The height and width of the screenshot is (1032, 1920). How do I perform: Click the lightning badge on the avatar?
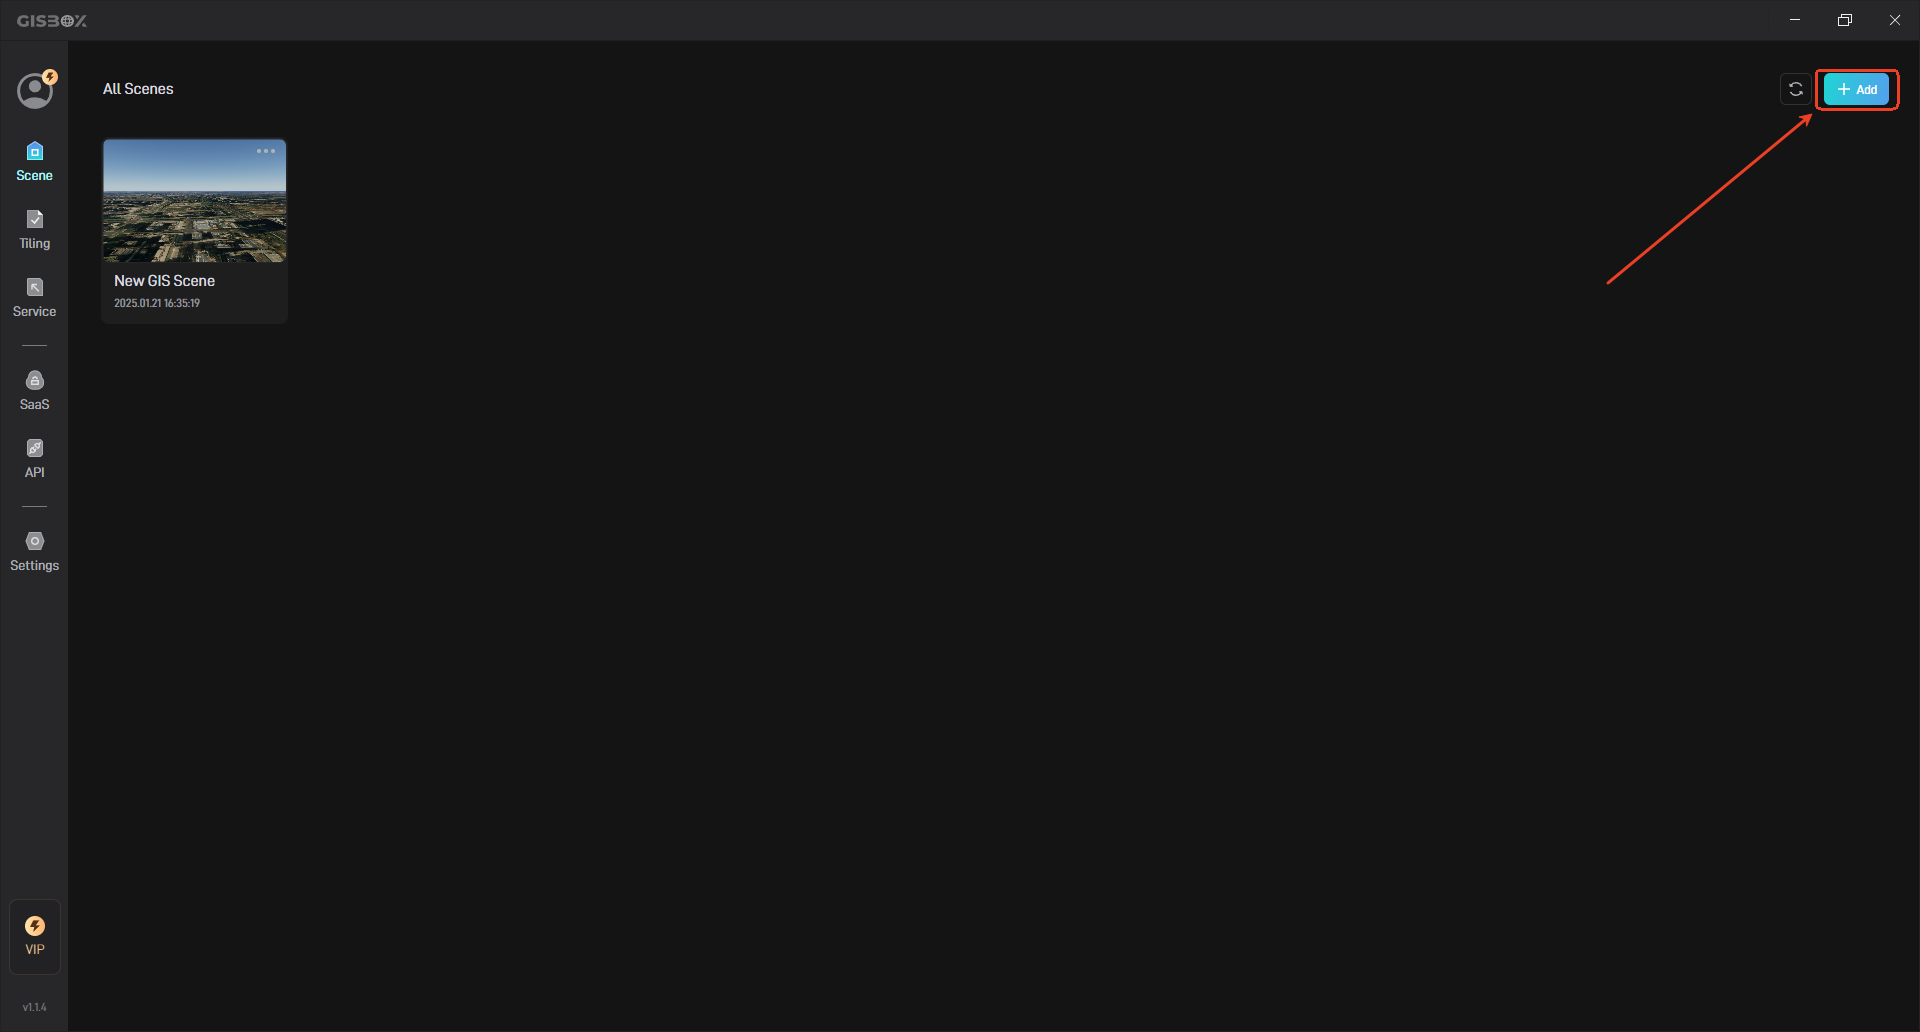click(x=50, y=77)
